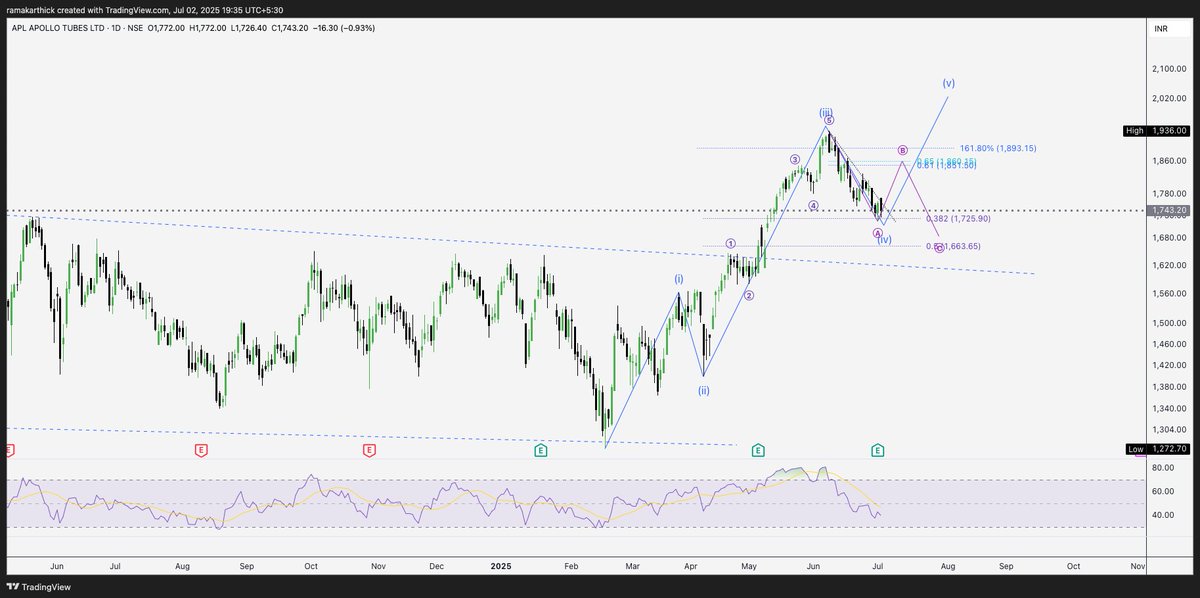This screenshot has height=598, width=1200.
Task: Click the 1,500.00 price axis value
Action: coord(1168,323)
